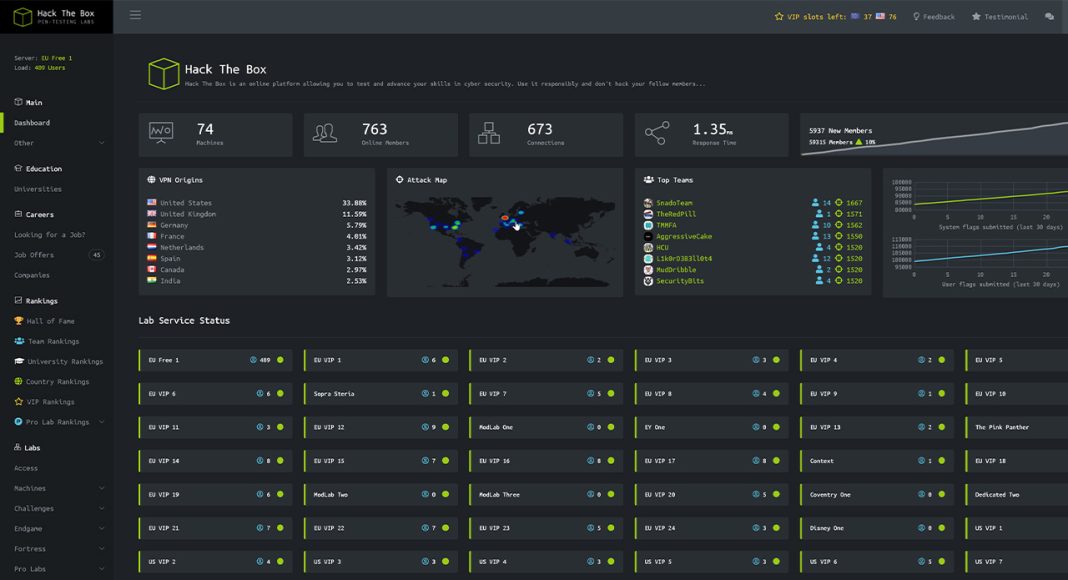Click the Hack The Box logo in top-left corner
The width and height of the screenshot is (1068, 580).
point(56,16)
